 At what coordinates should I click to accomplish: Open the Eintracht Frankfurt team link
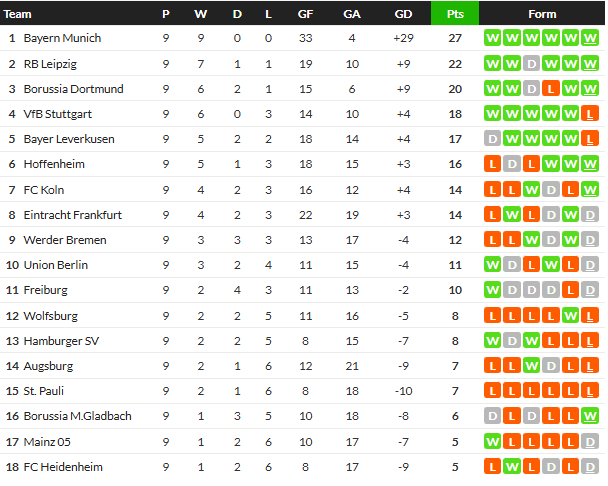(x=72, y=215)
